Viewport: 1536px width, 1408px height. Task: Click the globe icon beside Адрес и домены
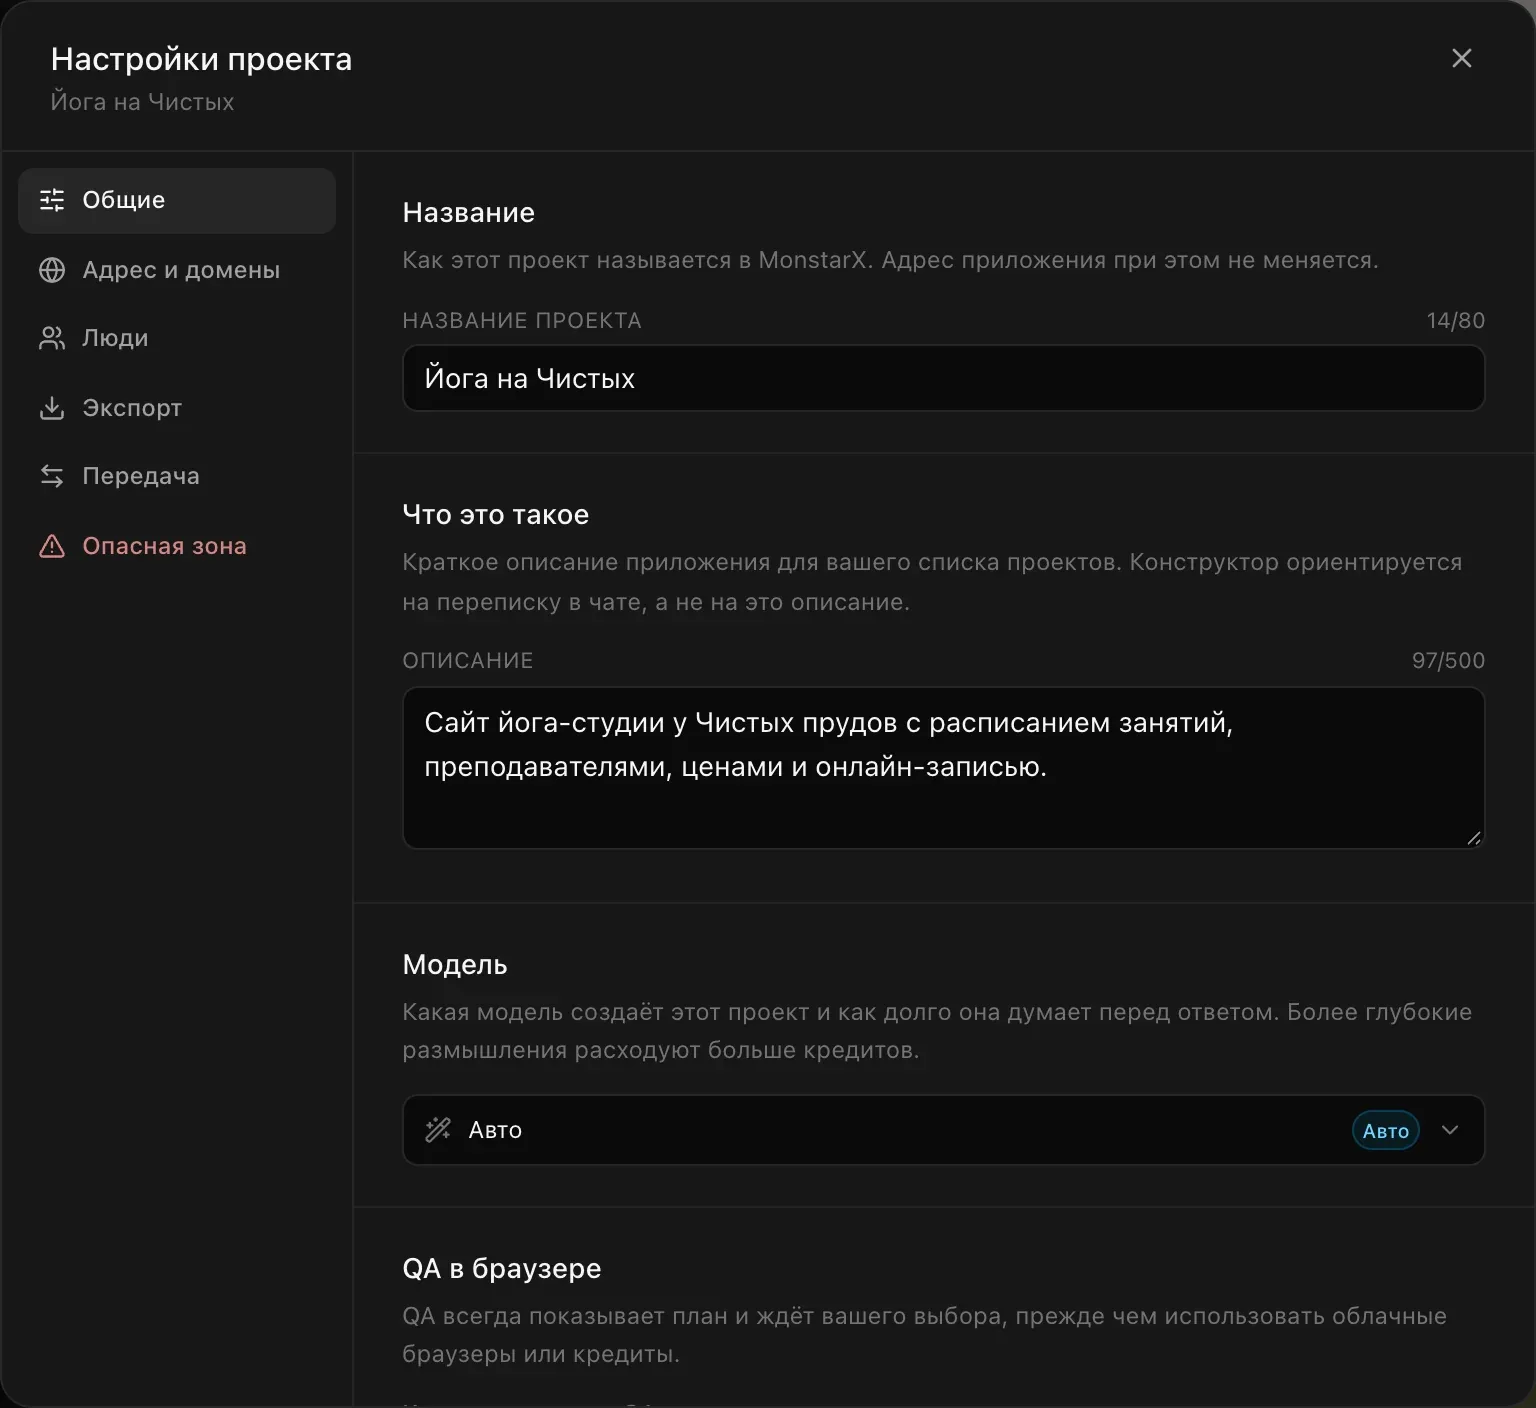click(52, 270)
